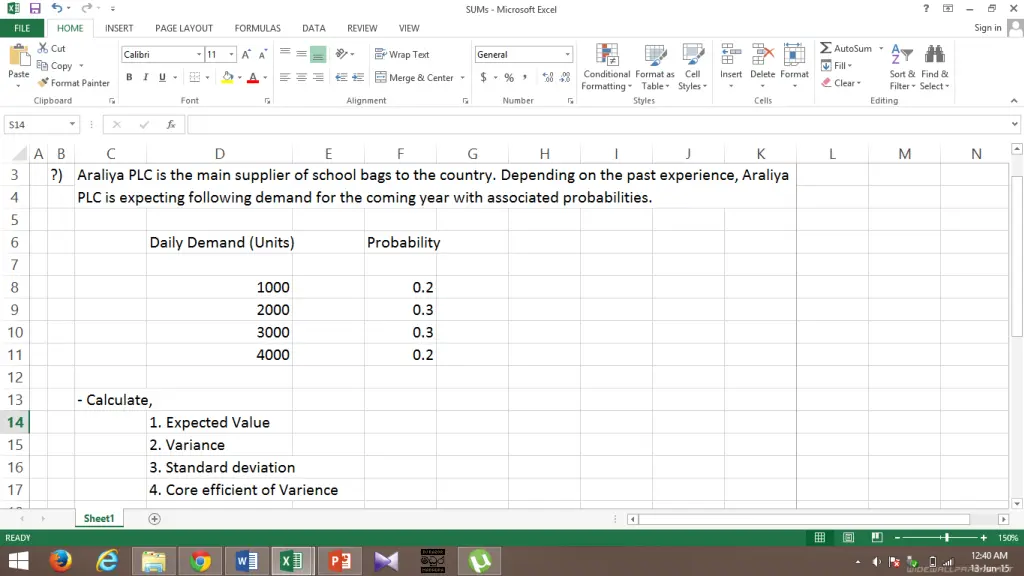Open Excel Help question mark
Screen dimensions: 1024x576
tap(926, 8)
